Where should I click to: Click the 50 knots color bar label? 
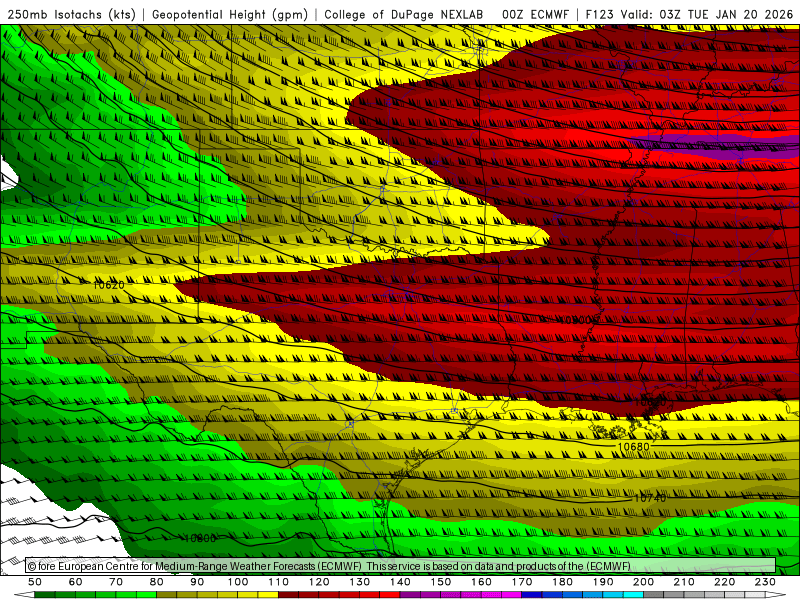35,582
